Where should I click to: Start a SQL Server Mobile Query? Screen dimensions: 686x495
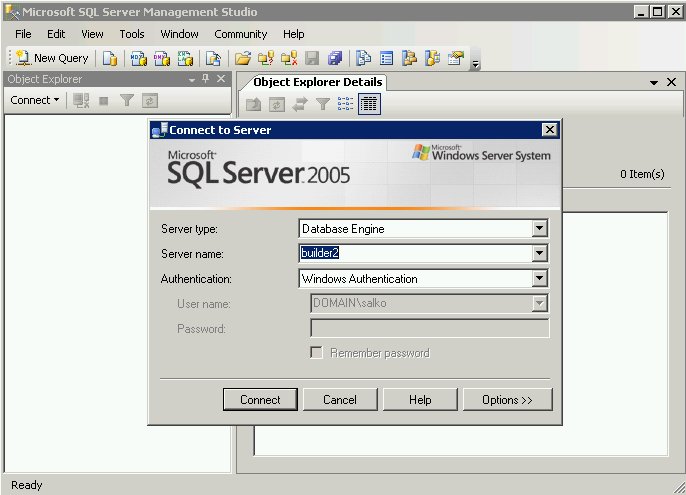tap(213, 58)
